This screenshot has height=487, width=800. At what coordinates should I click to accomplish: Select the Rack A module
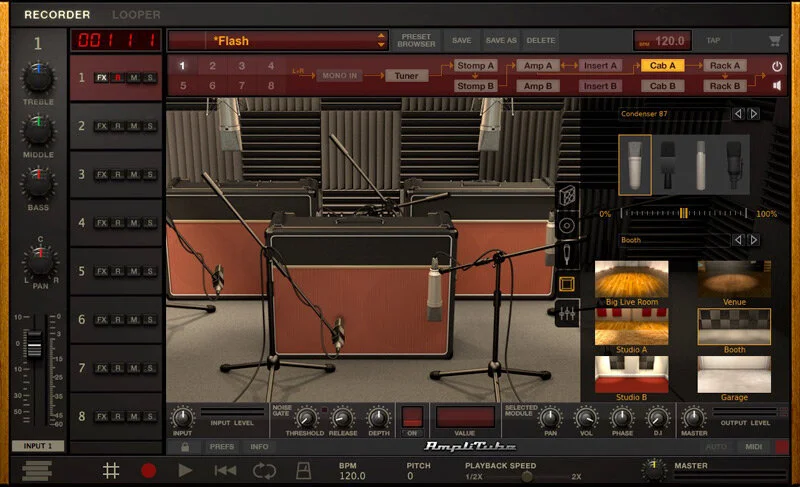pyautogui.click(x=724, y=65)
